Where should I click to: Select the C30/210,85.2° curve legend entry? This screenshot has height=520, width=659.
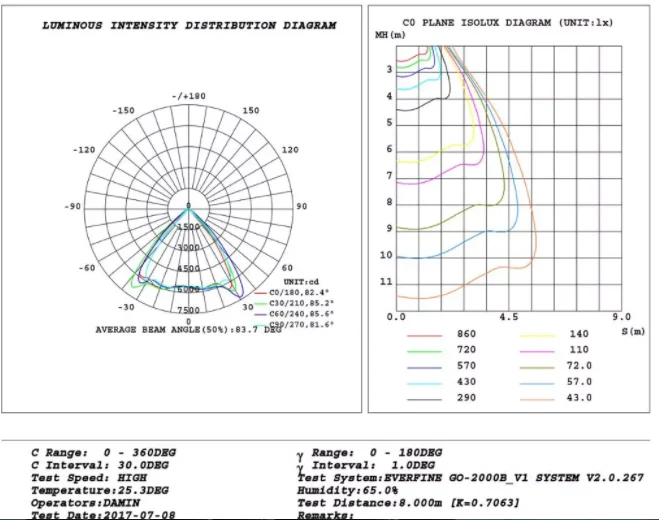tap(301, 303)
